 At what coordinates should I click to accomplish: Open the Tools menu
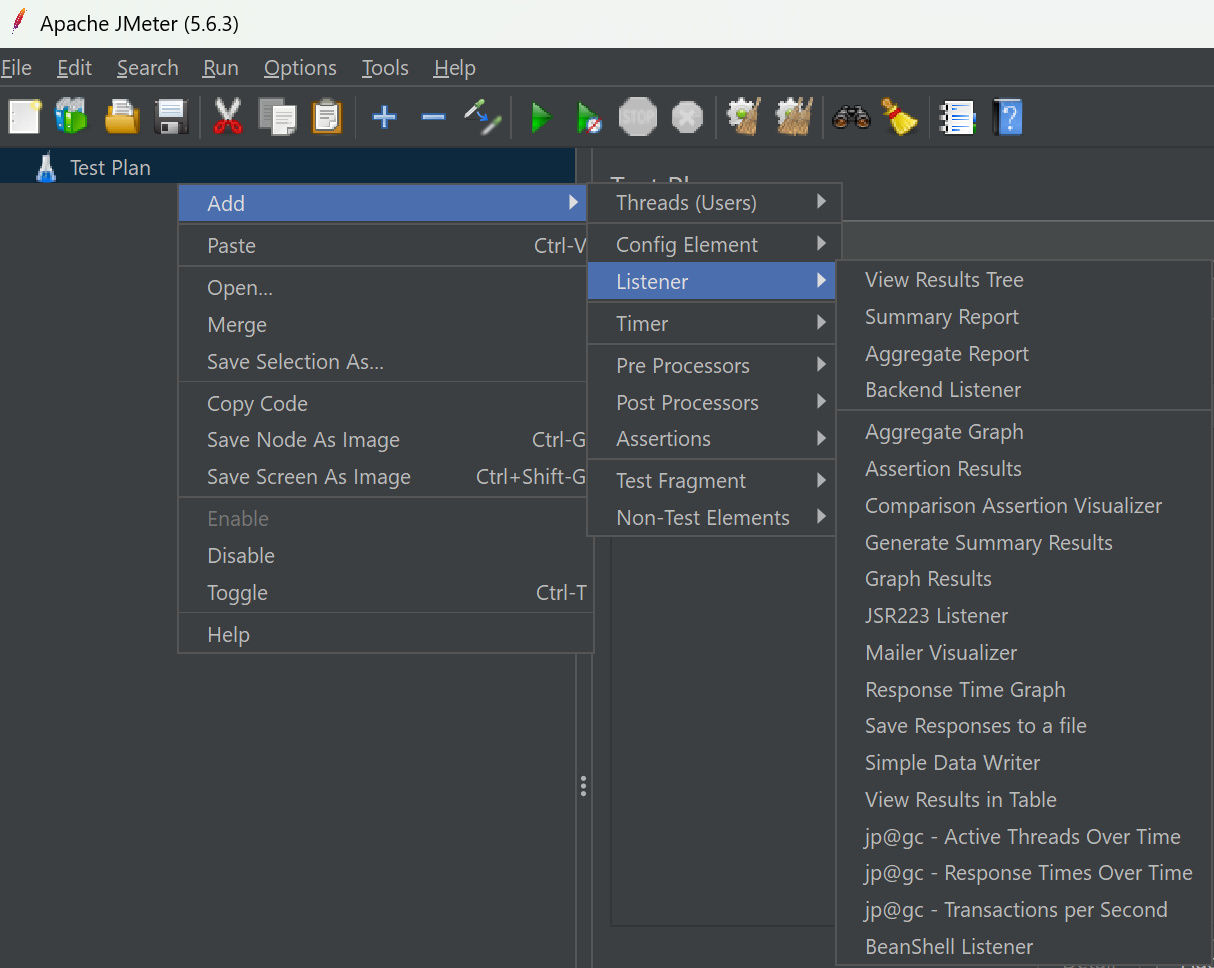(385, 68)
